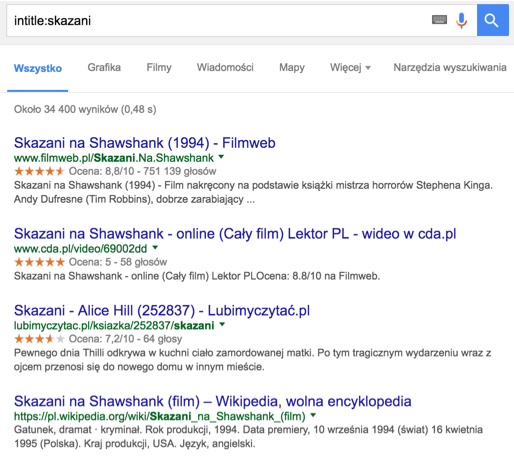Open Skazani - Alice Hill Lubimyczytać.pl link
This screenshot has height=467, width=514.
(x=162, y=311)
